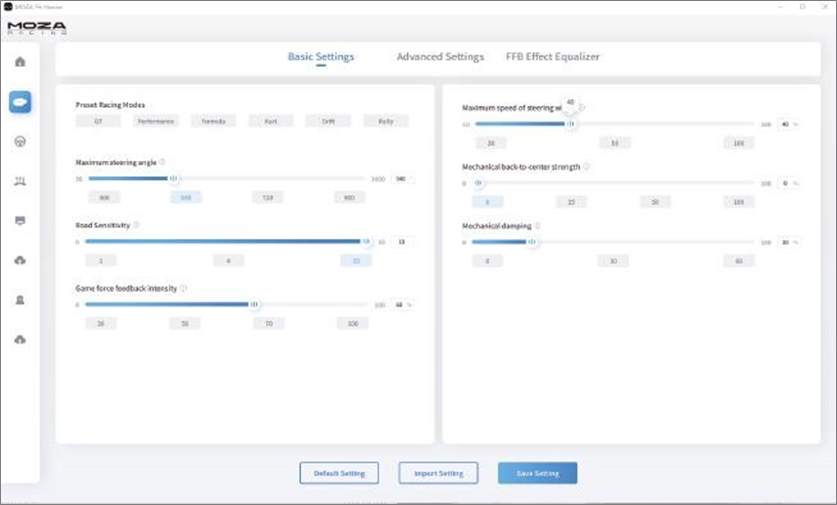Click the Maximum steering angle value field
Image resolution: width=837 pixels, height=505 pixels.
[x=401, y=179]
